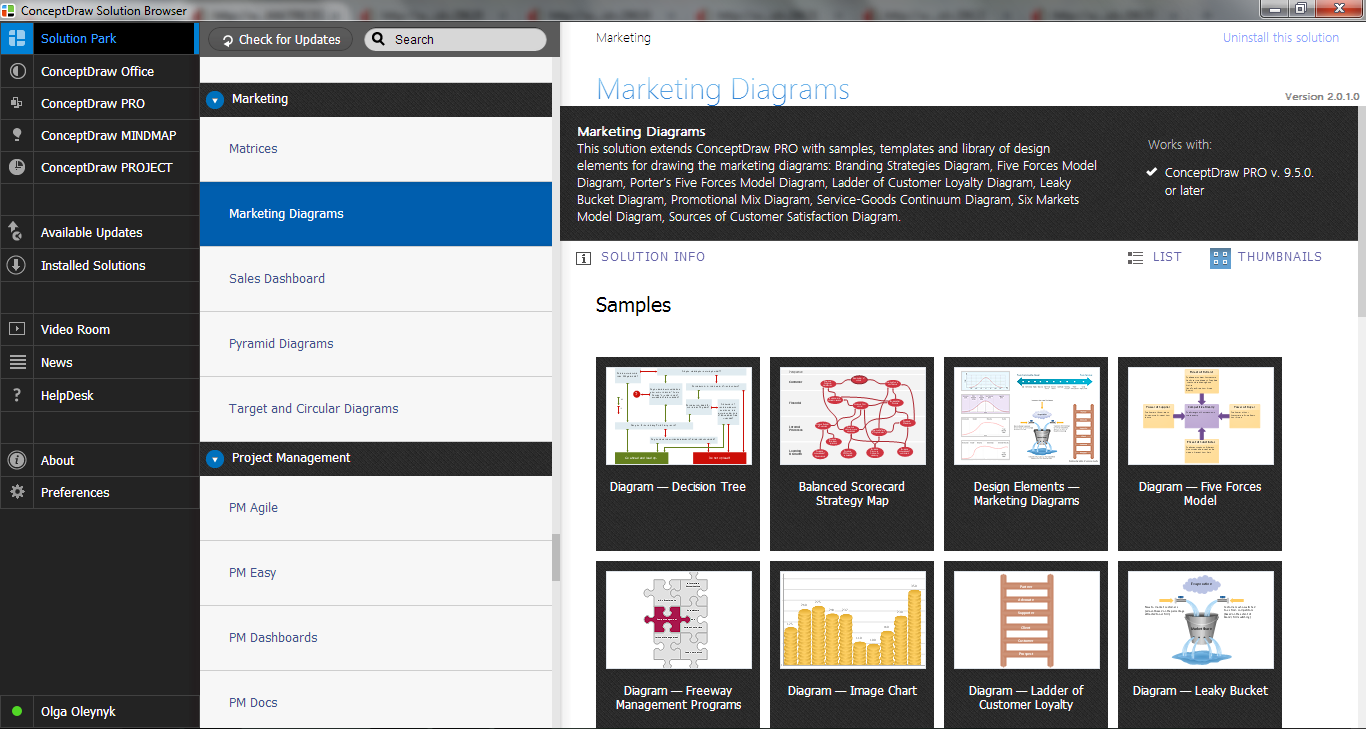Select Target and Circular Diagrams solution
The image size is (1366, 729).
pyautogui.click(x=376, y=409)
